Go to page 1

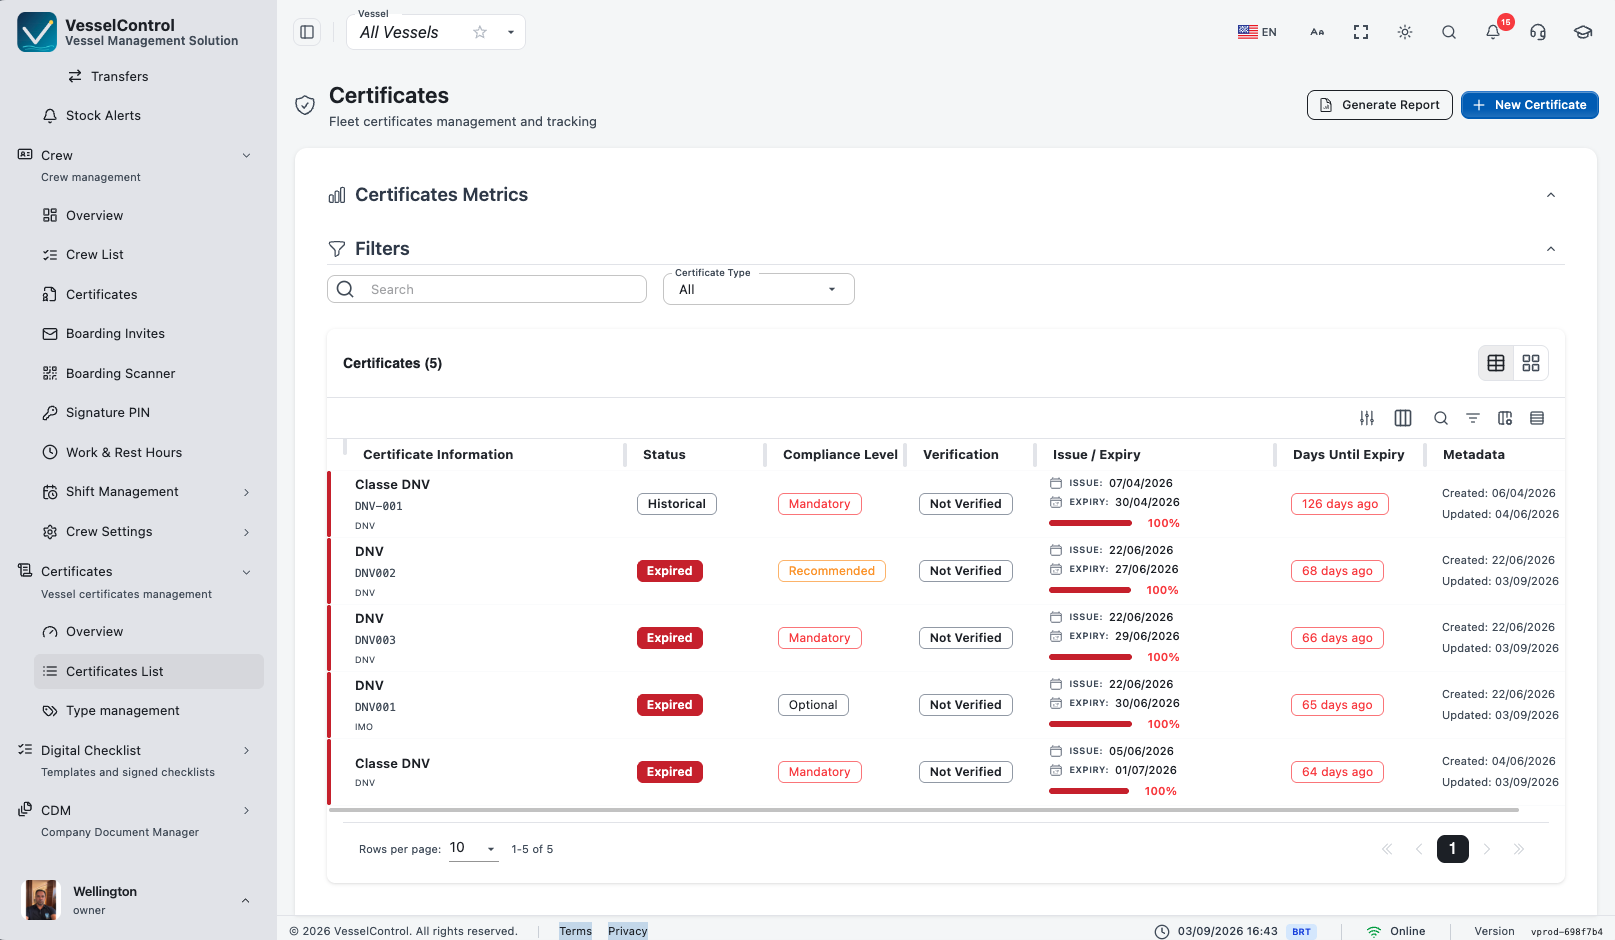[x=1453, y=849]
